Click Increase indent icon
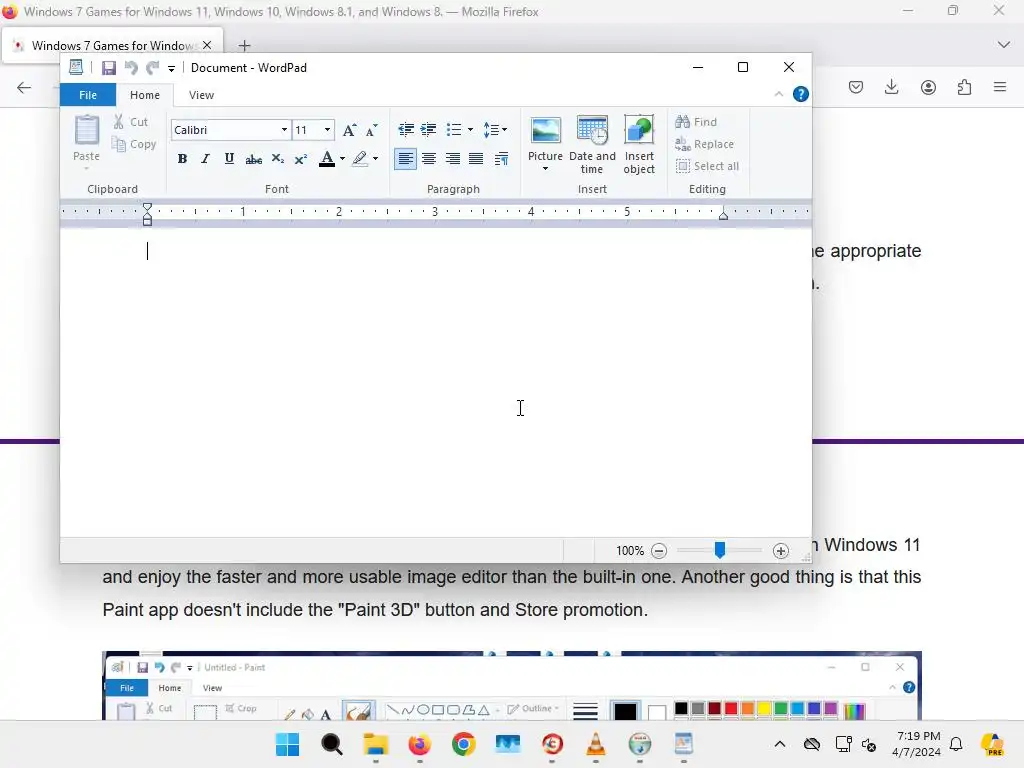1024x768 pixels. [x=428, y=129]
